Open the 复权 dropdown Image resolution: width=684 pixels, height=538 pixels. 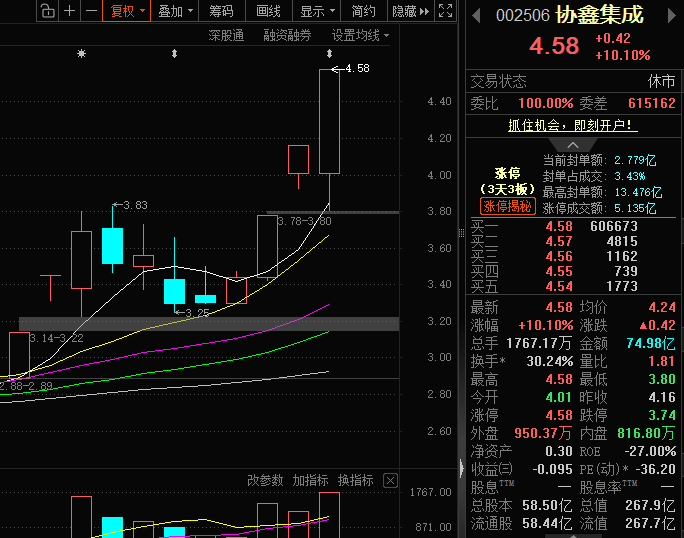click(127, 11)
